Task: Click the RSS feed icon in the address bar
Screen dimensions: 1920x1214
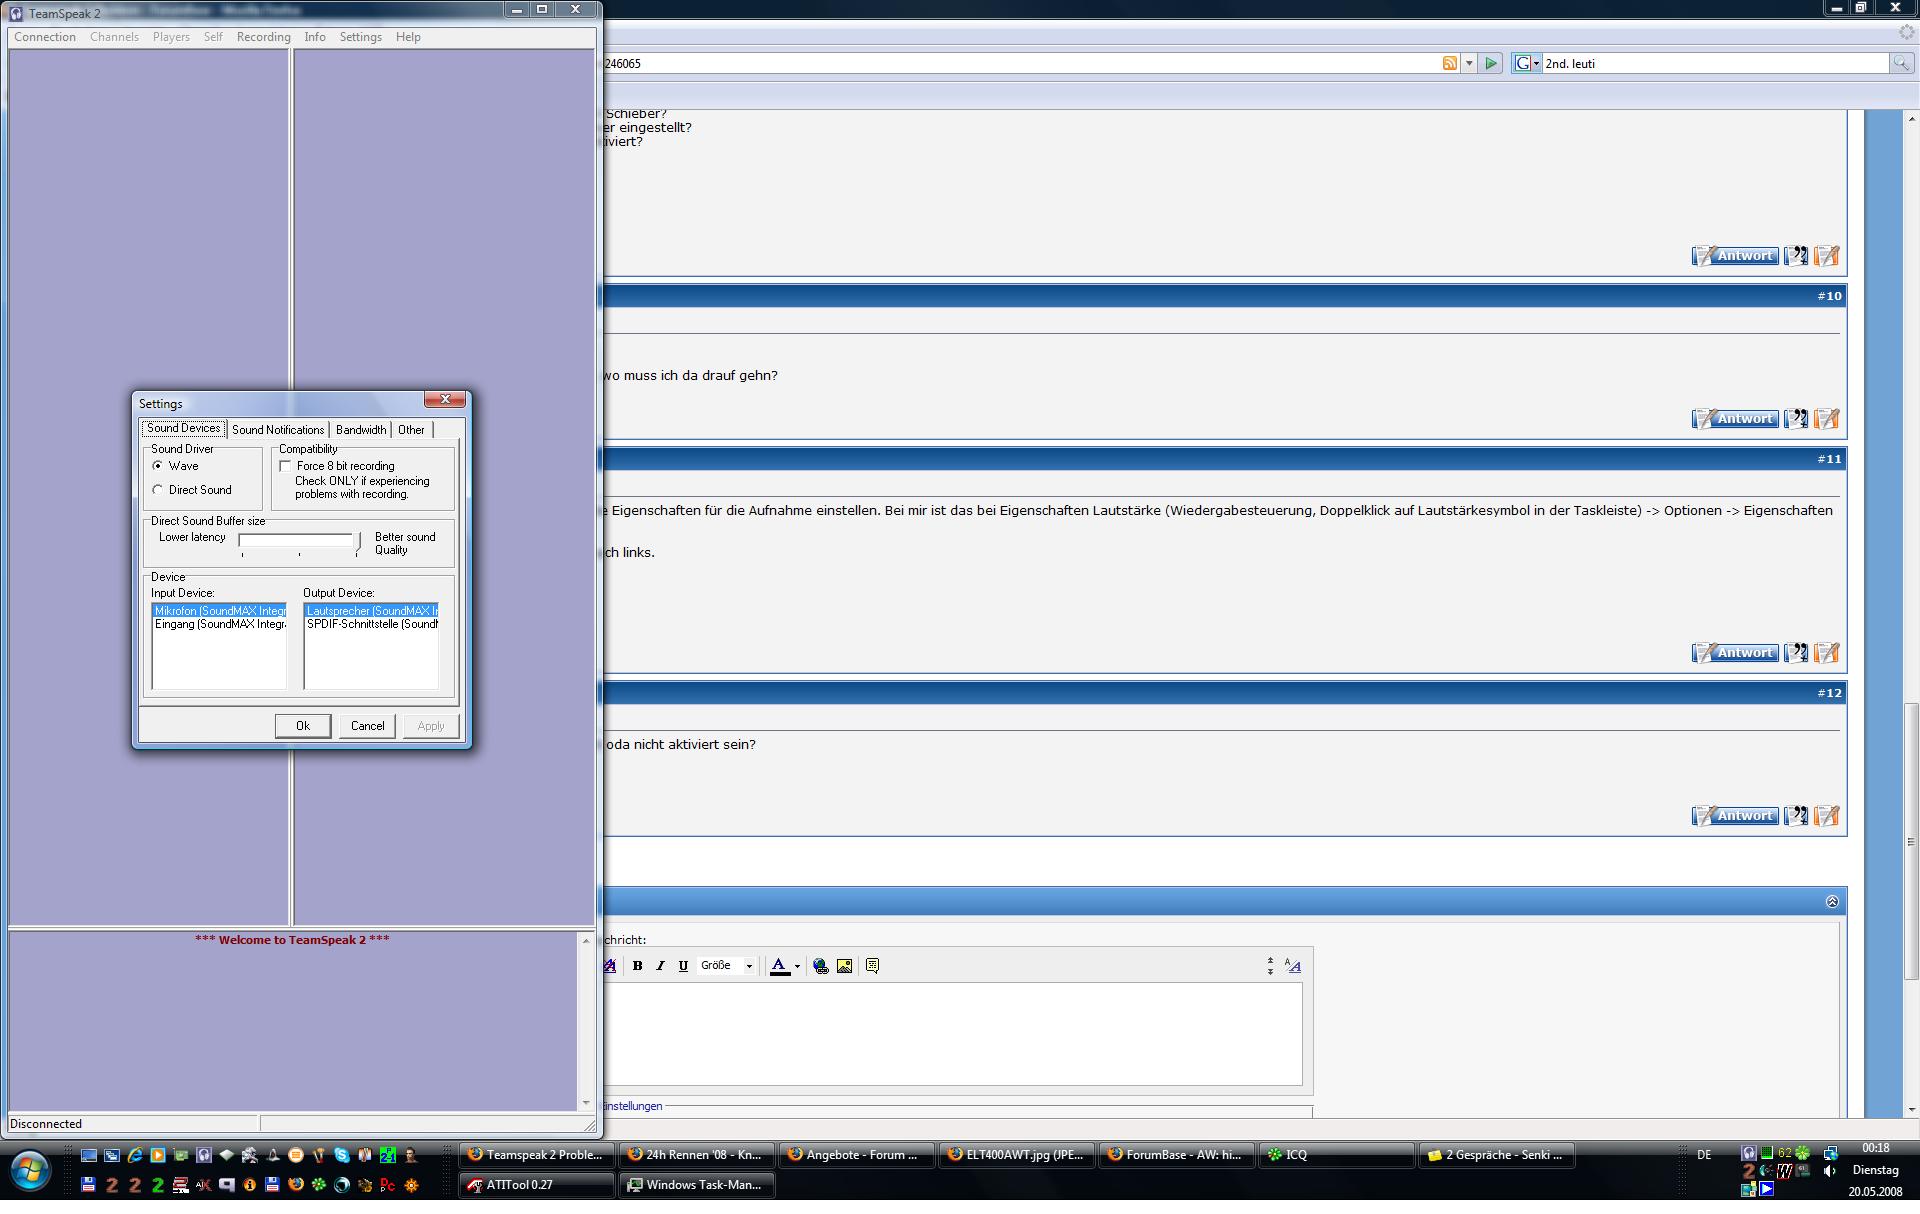Action: click(x=1449, y=63)
